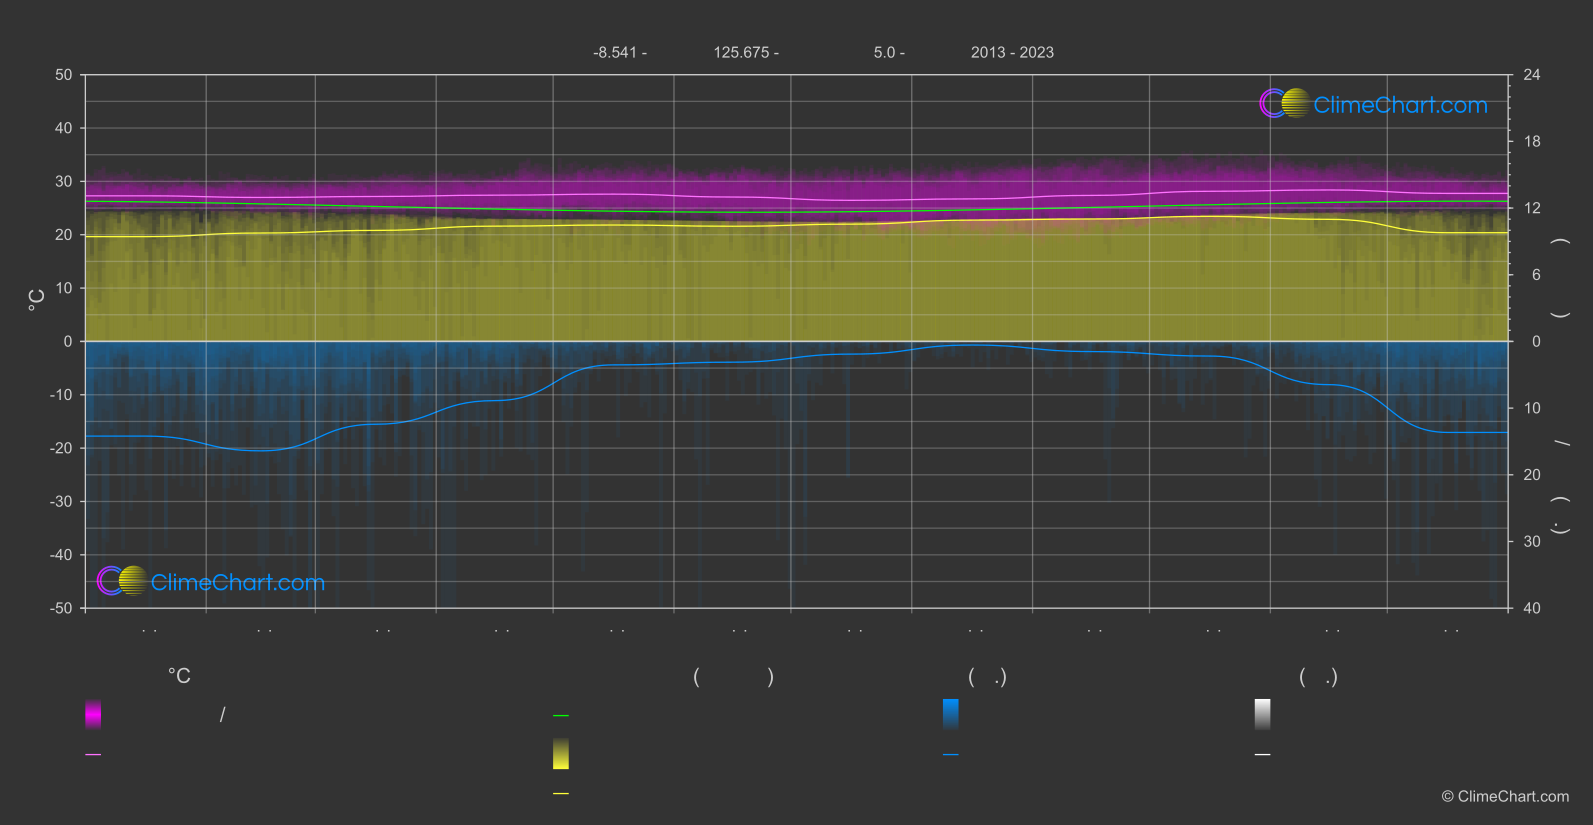Screen dimensions: 1593x825
Task: Click the white line legend marker
Action: tap(1263, 755)
